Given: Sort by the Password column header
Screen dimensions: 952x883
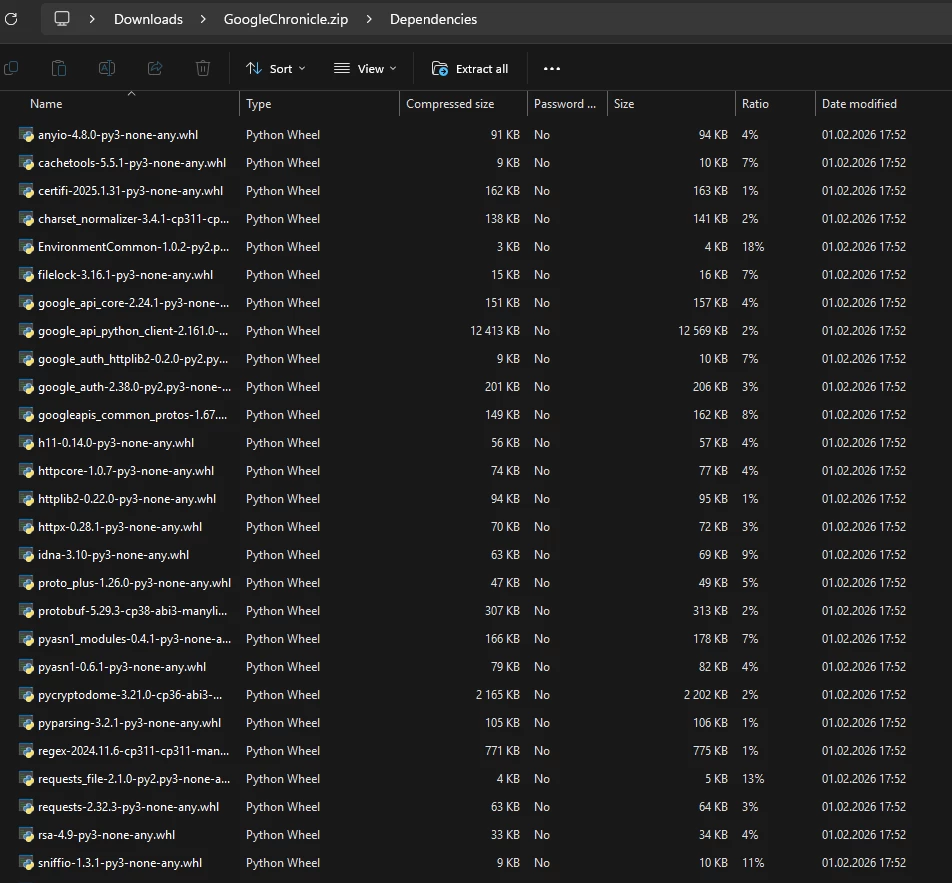Looking at the screenshot, I should click(x=565, y=104).
